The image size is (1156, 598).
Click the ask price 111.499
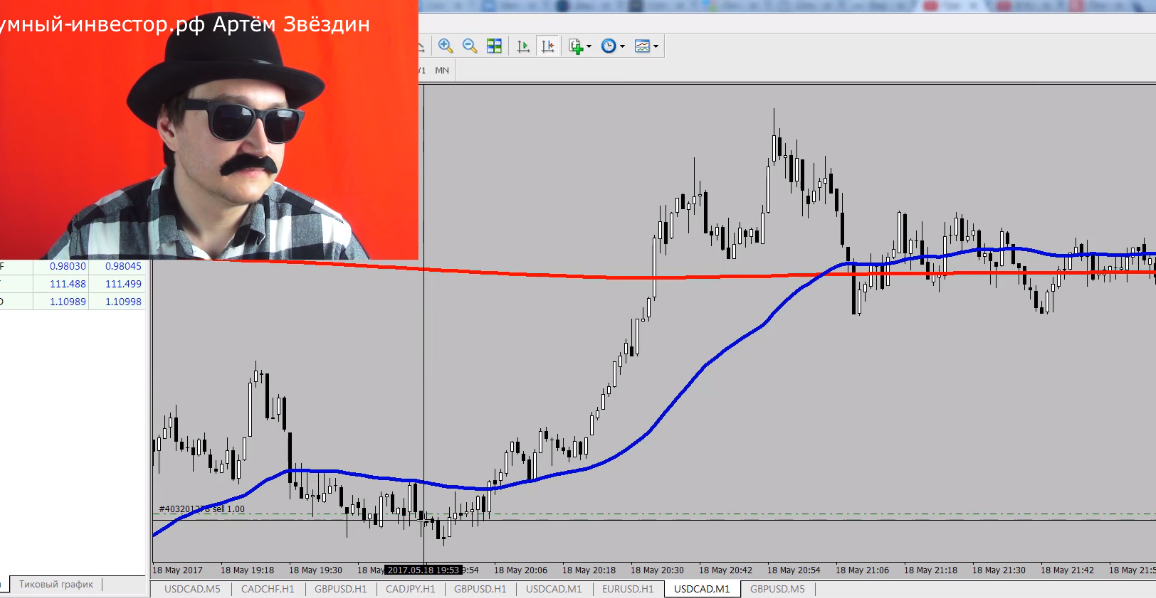tap(123, 284)
